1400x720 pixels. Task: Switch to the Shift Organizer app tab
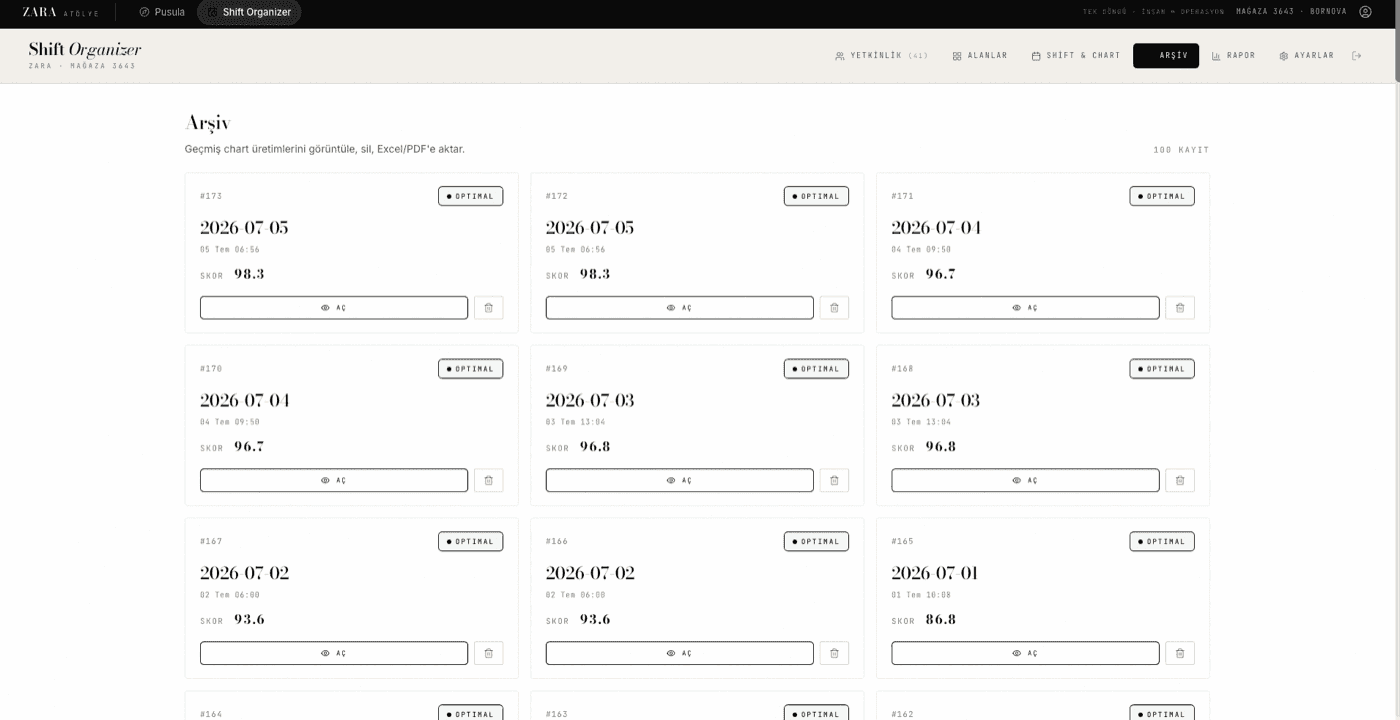(249, 12)
